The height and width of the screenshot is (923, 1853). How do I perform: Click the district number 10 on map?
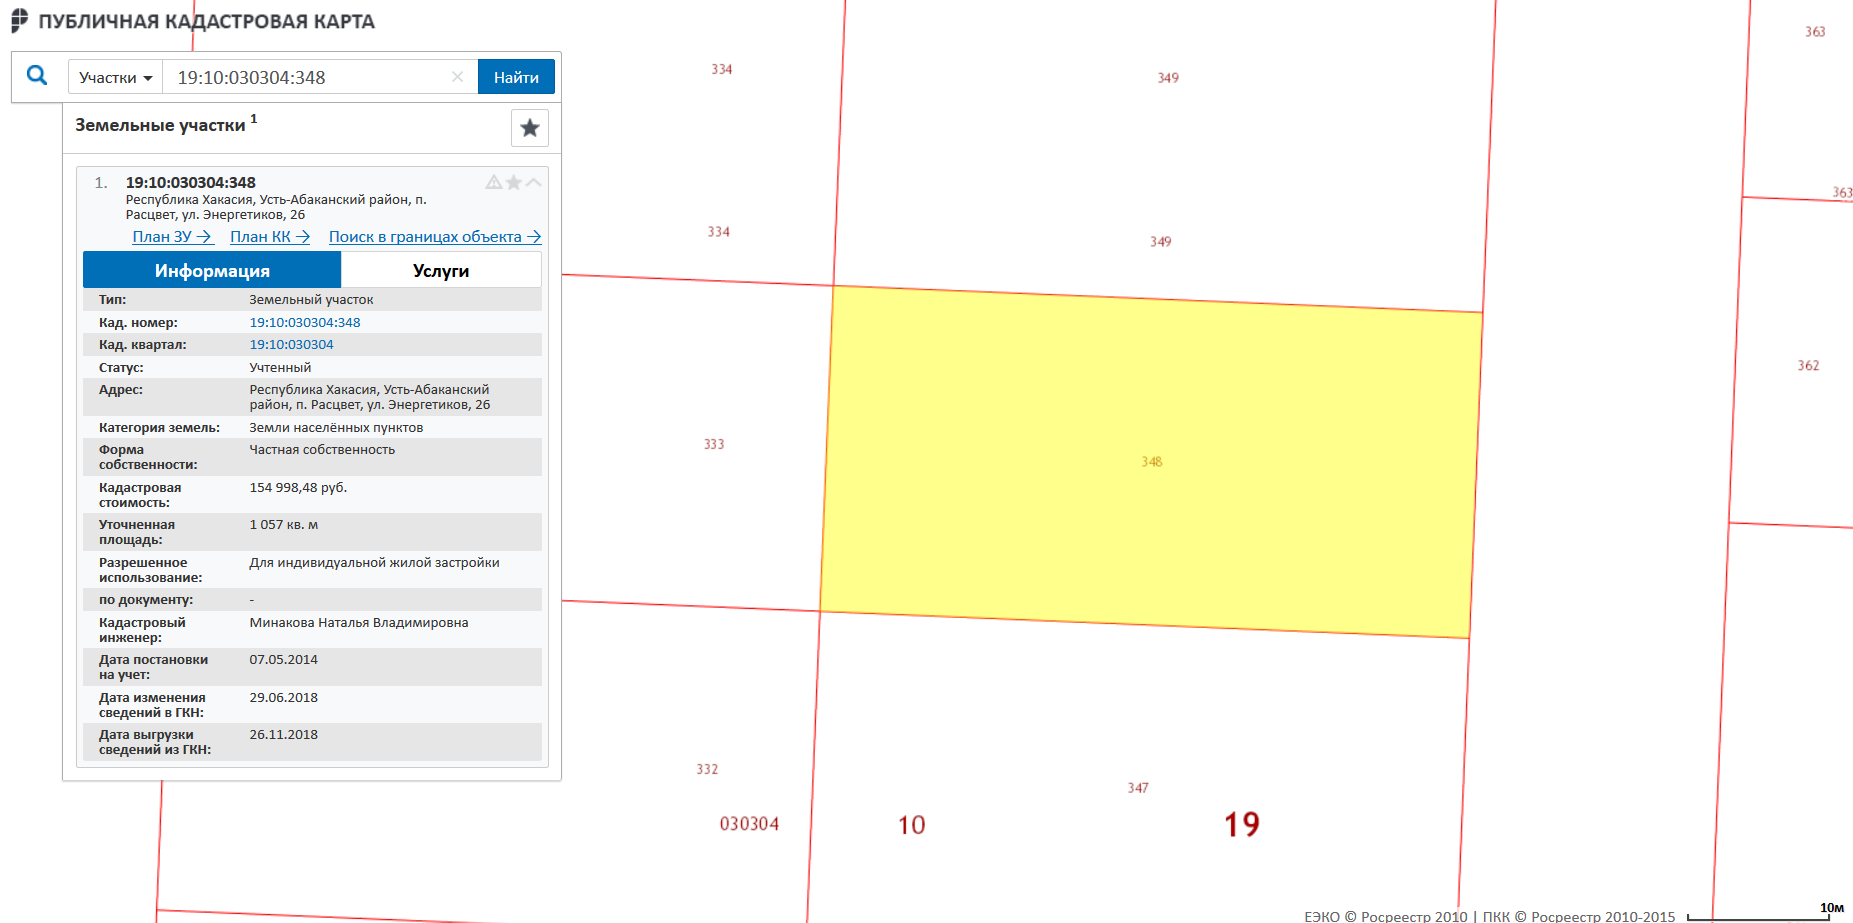[911, 825]
